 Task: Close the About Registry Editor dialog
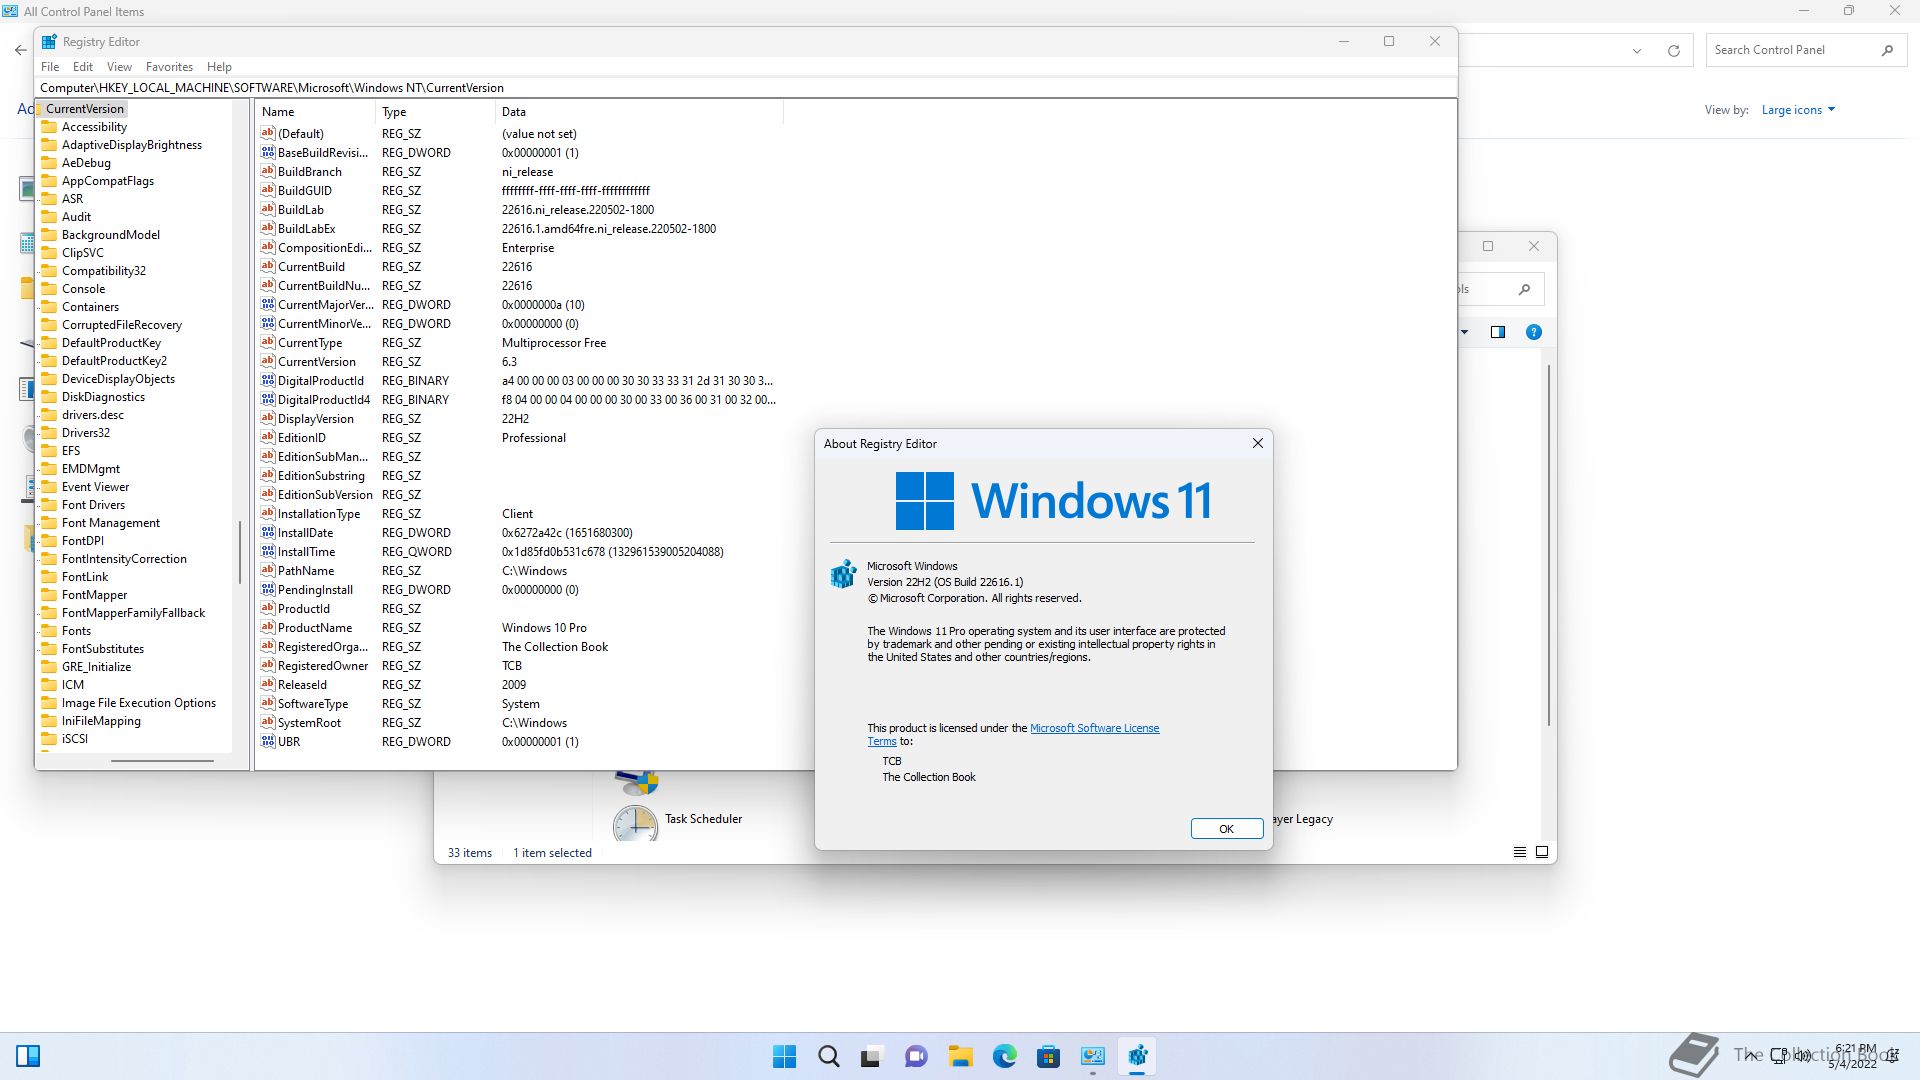(1257, 444)
